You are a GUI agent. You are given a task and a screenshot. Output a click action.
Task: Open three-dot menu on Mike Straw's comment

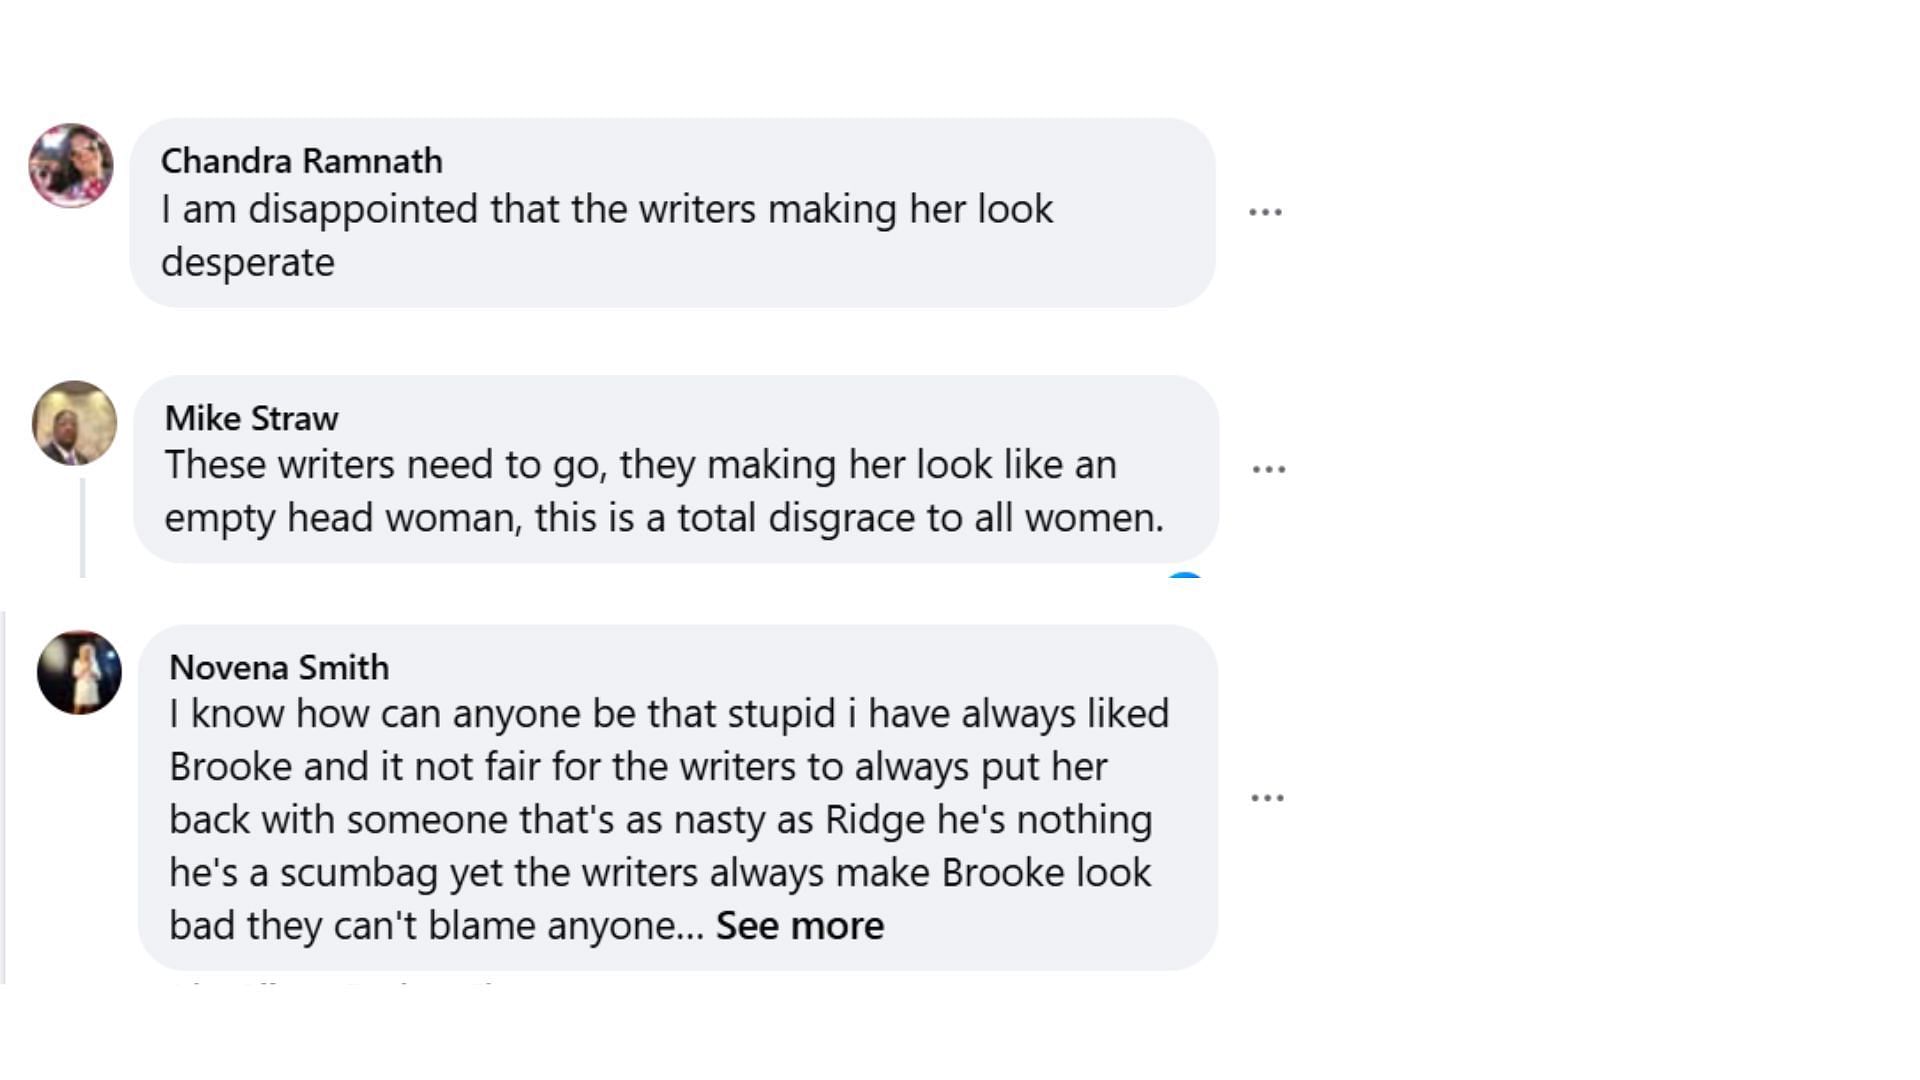click(x=1269, y=469)
